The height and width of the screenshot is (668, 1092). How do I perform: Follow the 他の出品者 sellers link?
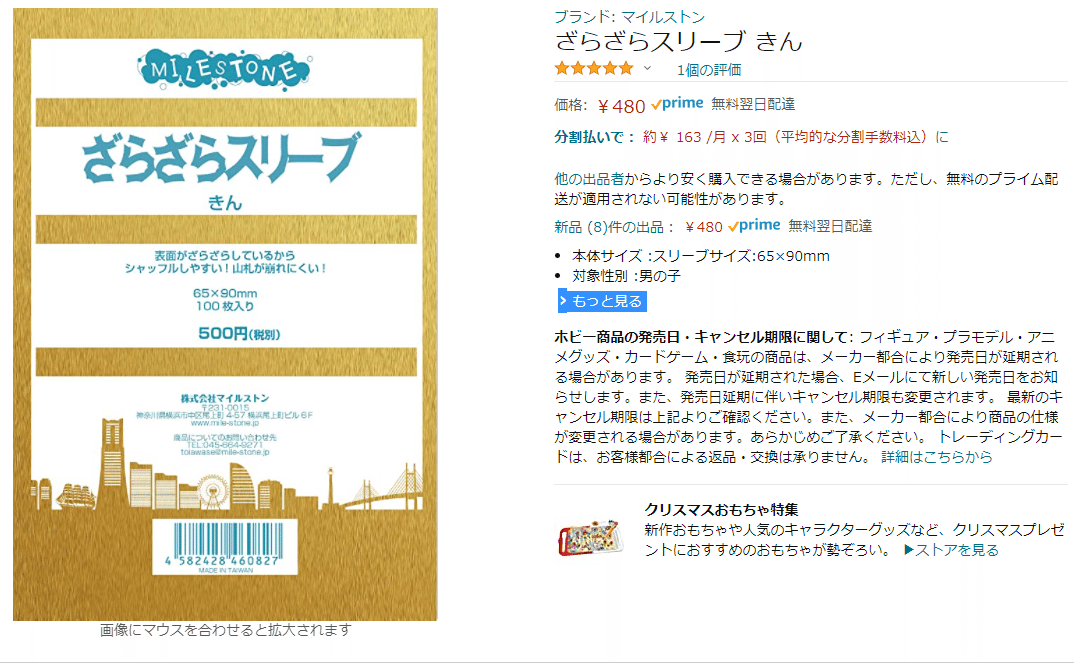click(588, 178)
